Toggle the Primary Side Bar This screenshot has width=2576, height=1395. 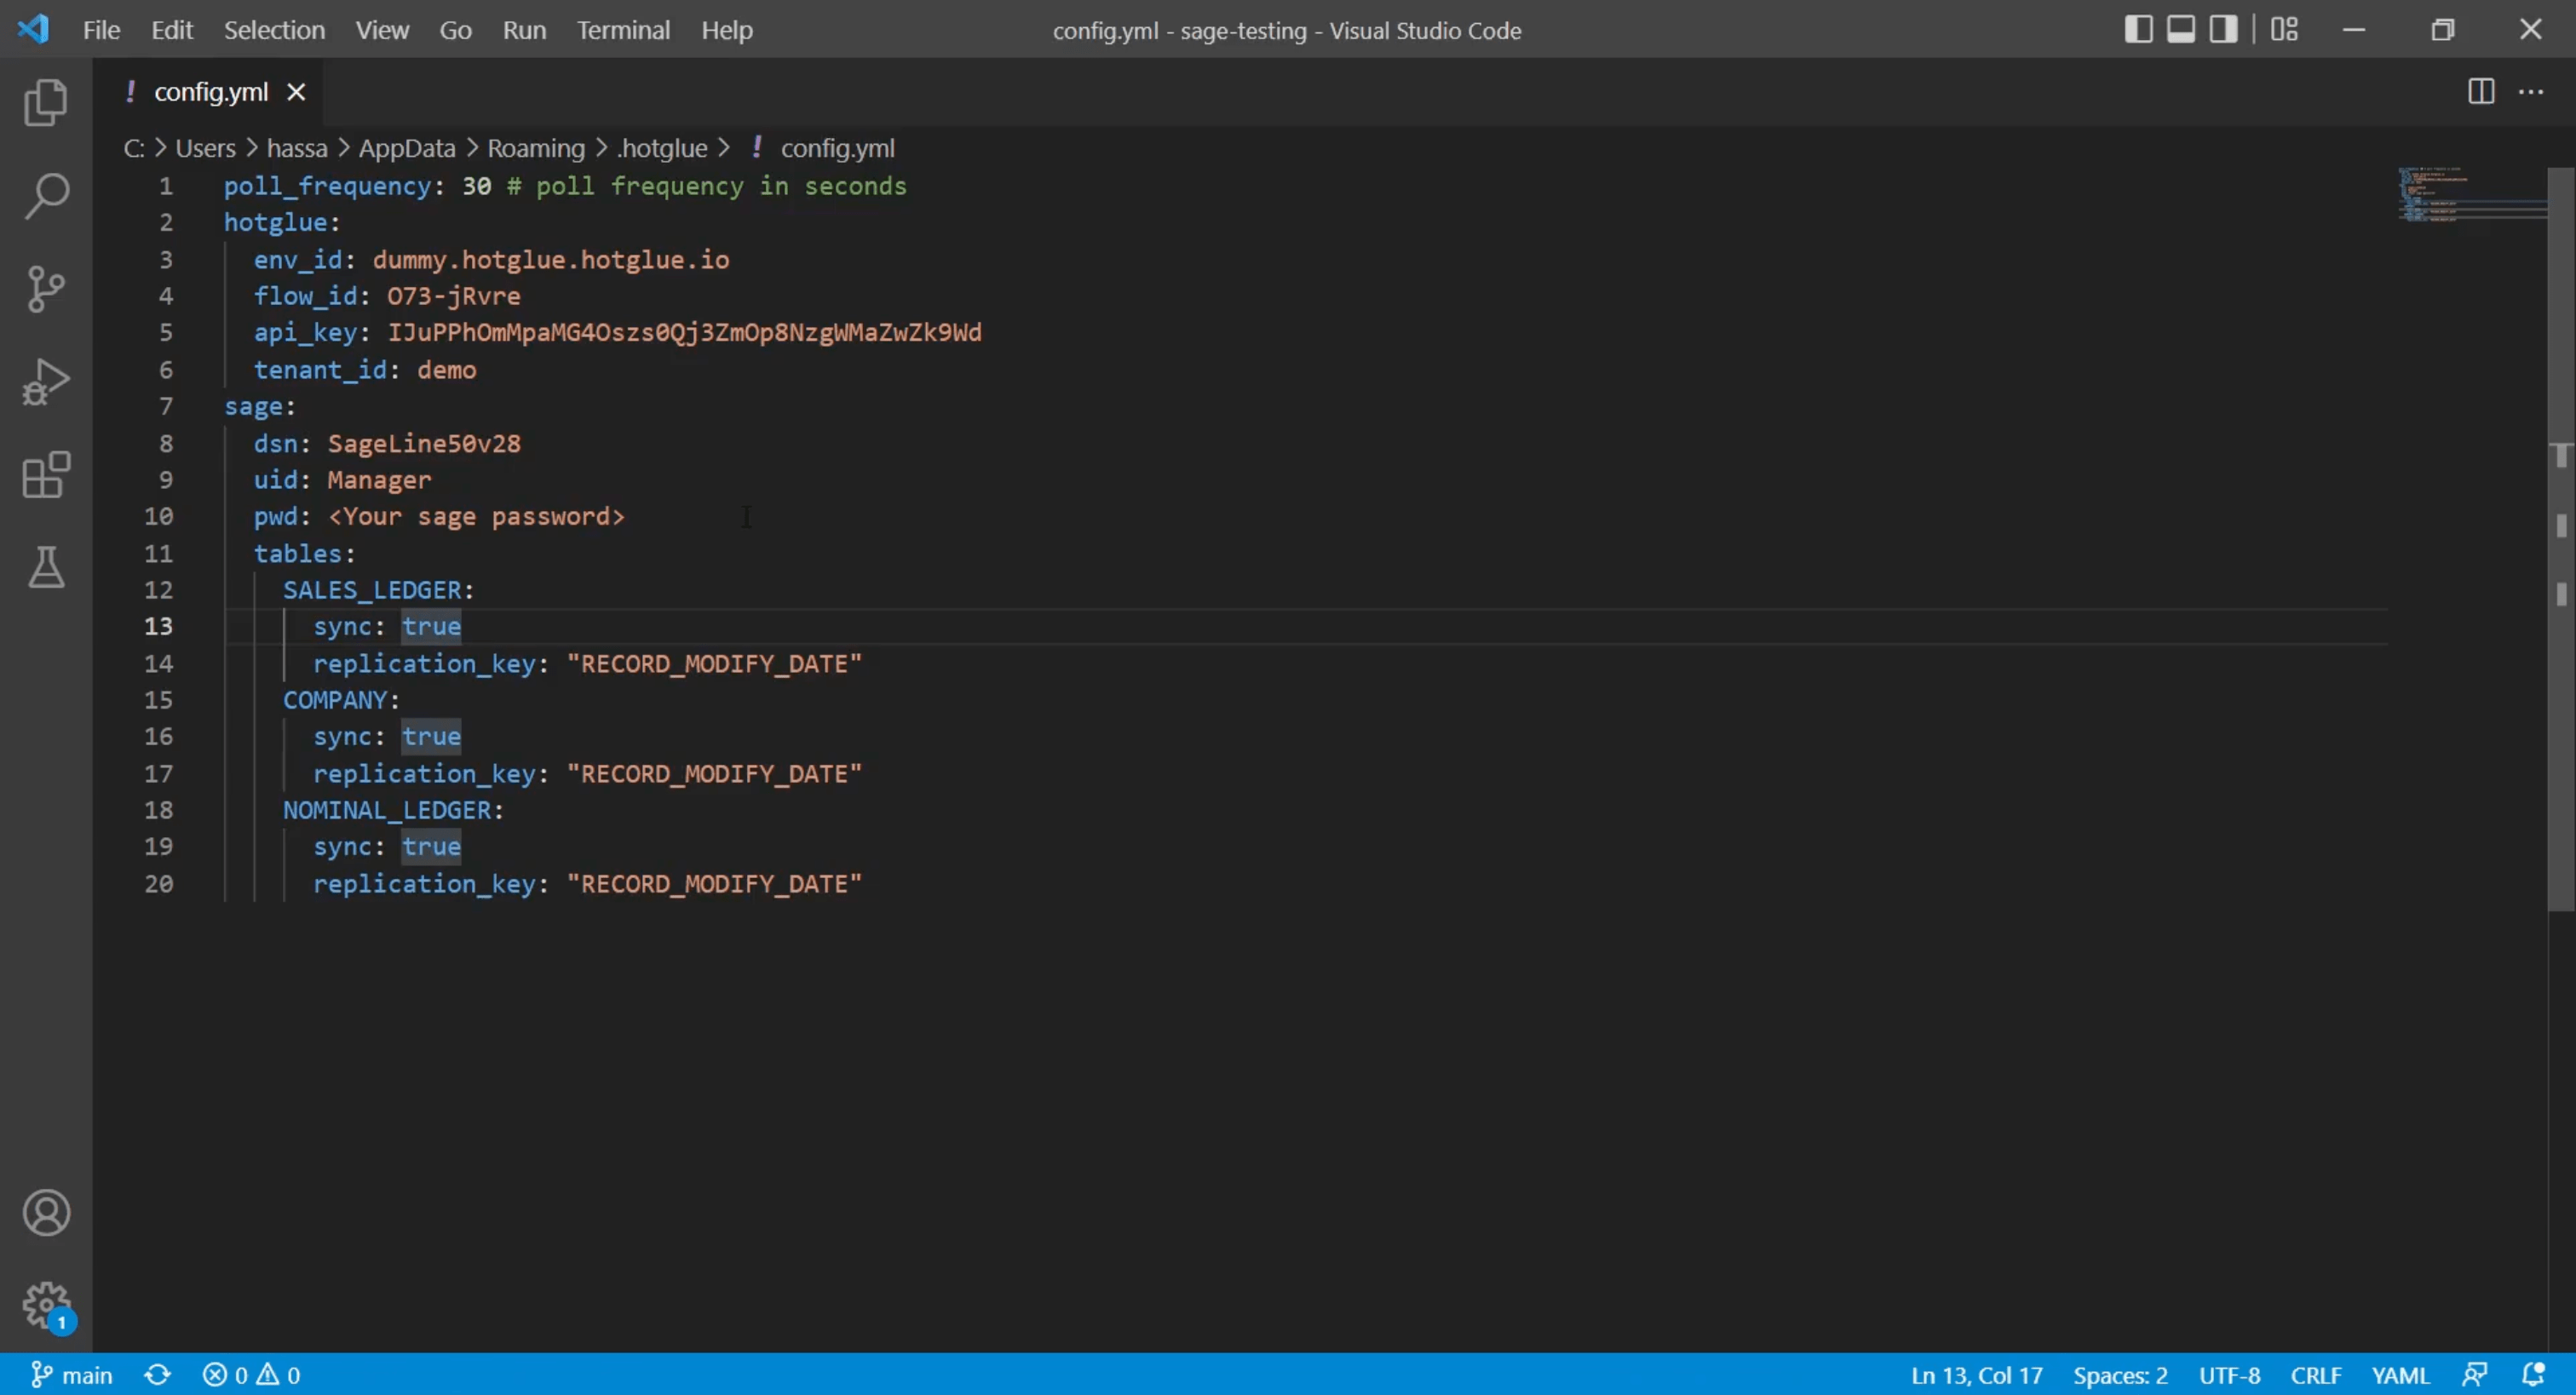tap(2138, 29)
